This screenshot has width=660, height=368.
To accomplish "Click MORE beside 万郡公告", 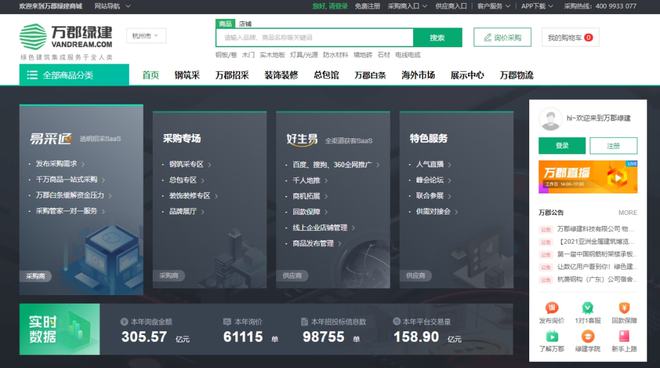I will 628,213.
